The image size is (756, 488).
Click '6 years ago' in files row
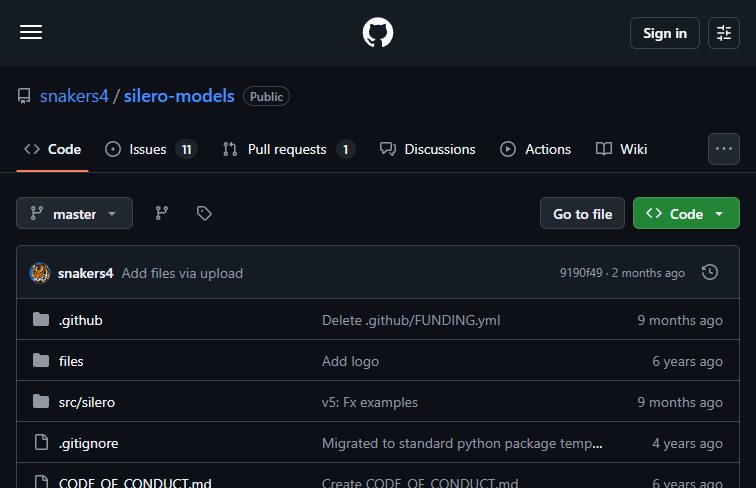687,361
